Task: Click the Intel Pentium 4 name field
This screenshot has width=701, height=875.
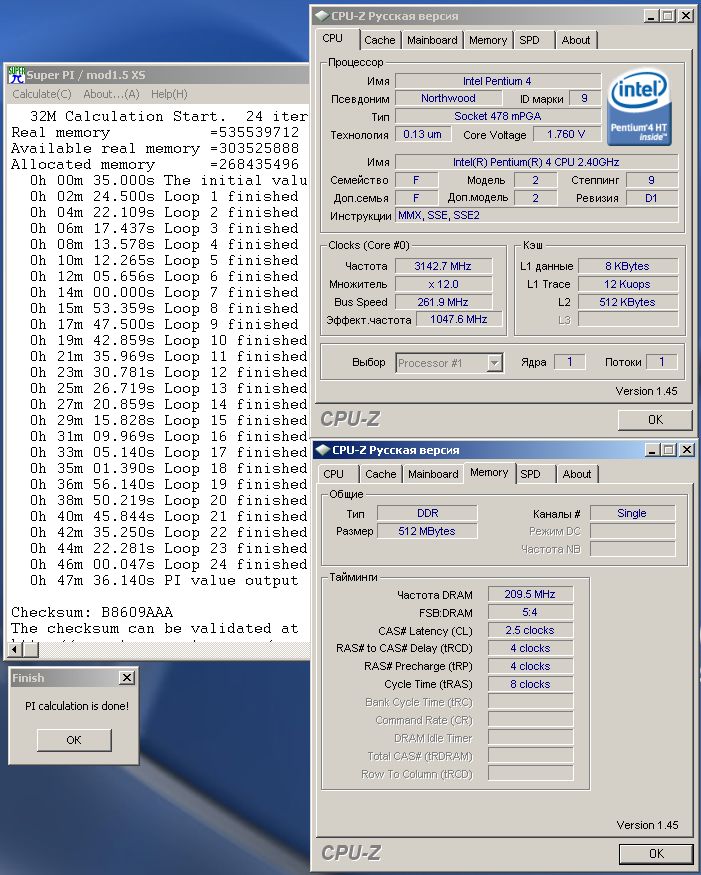Action: 498,81
